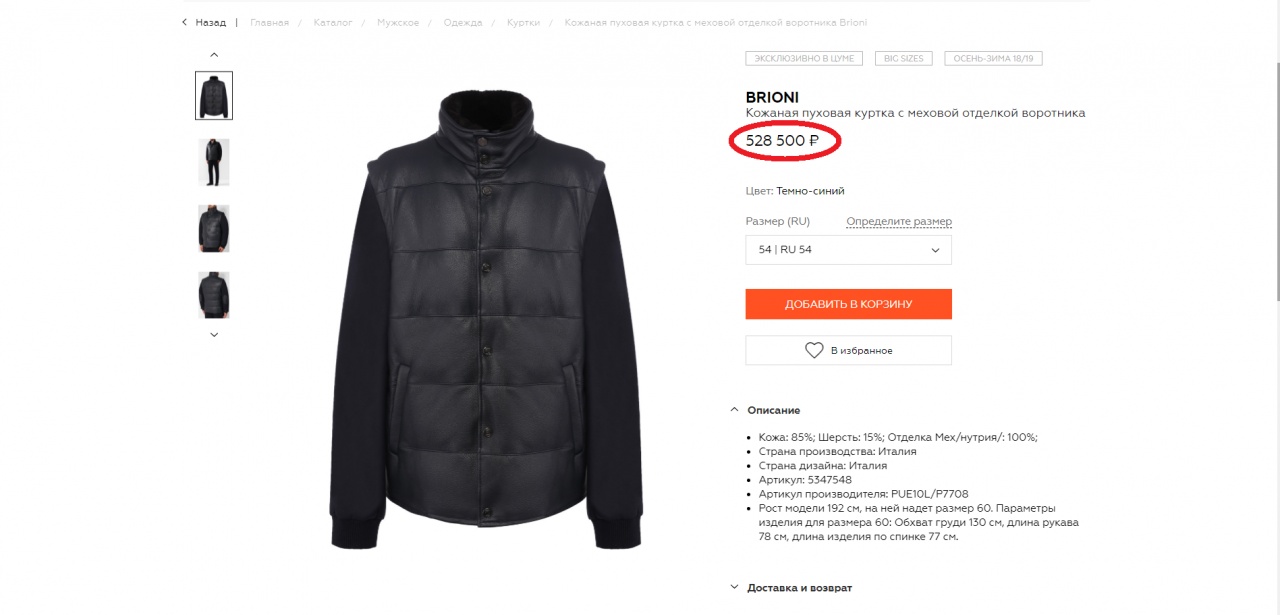Click the Big Sizes tag

point(903,58)
